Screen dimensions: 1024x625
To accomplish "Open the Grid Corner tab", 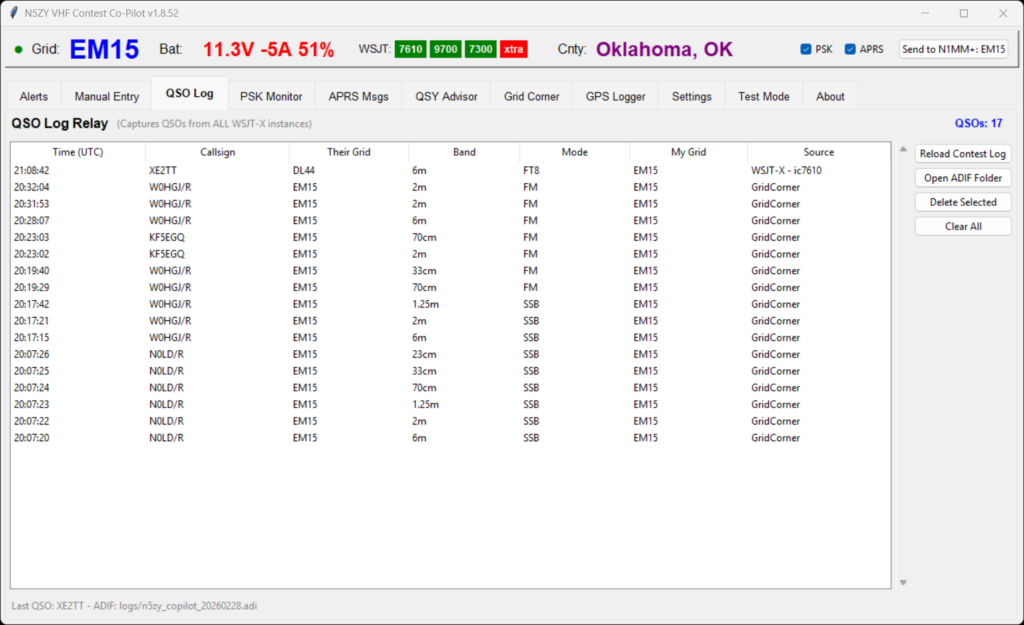I will (x=531, y=96).
